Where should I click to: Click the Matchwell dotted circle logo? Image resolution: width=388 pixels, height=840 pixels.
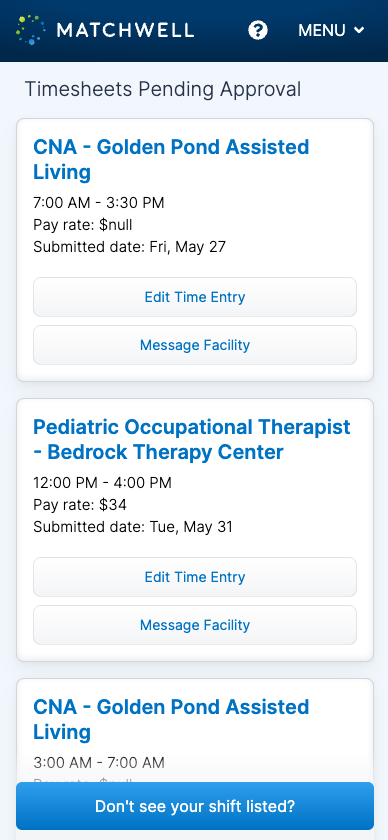pos(31,30)
